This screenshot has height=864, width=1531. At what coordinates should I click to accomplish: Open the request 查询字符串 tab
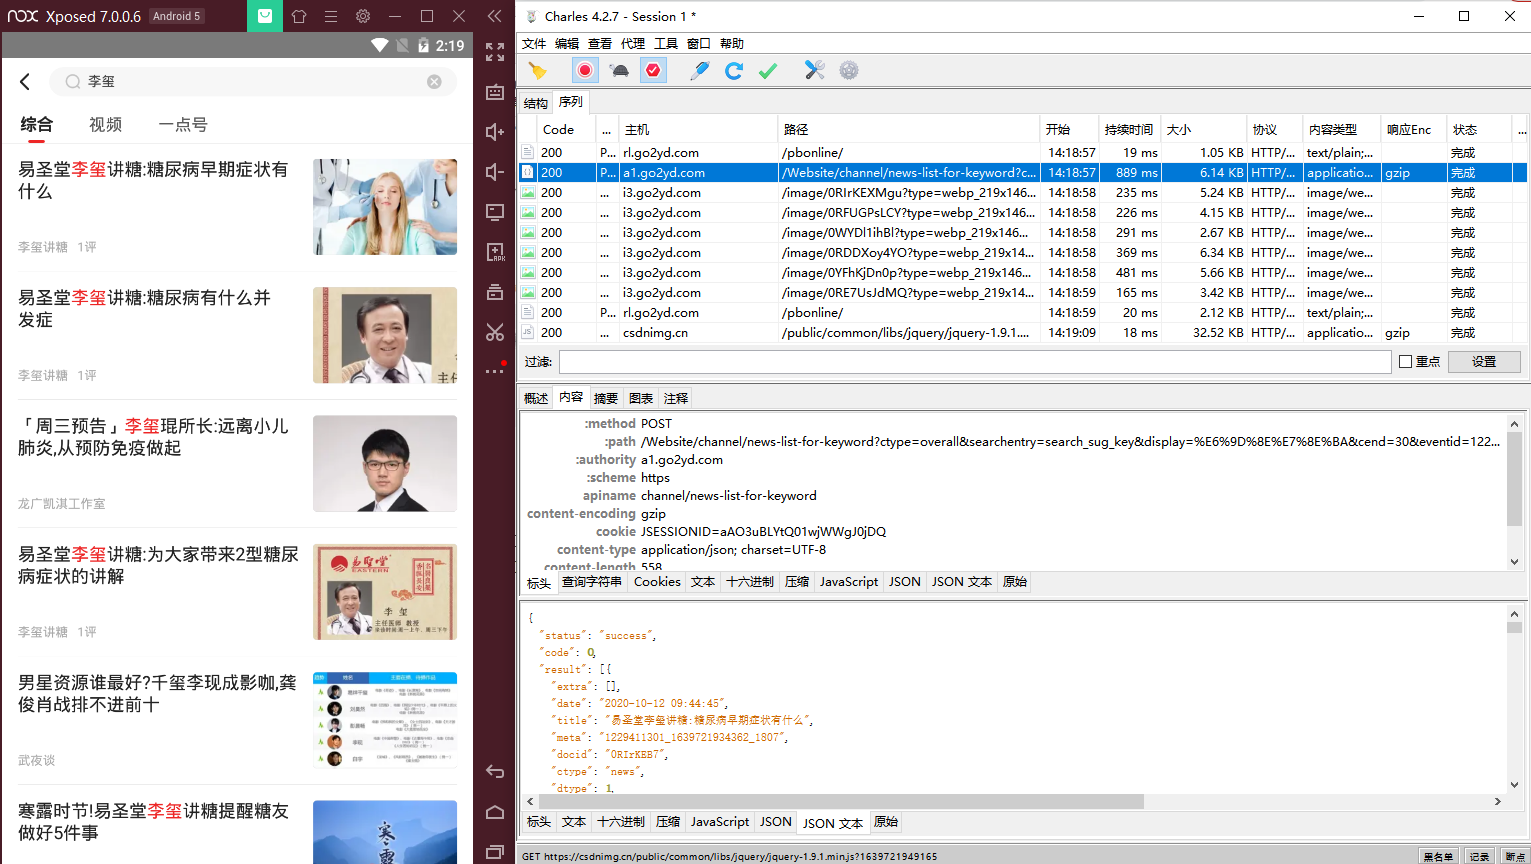592,582
